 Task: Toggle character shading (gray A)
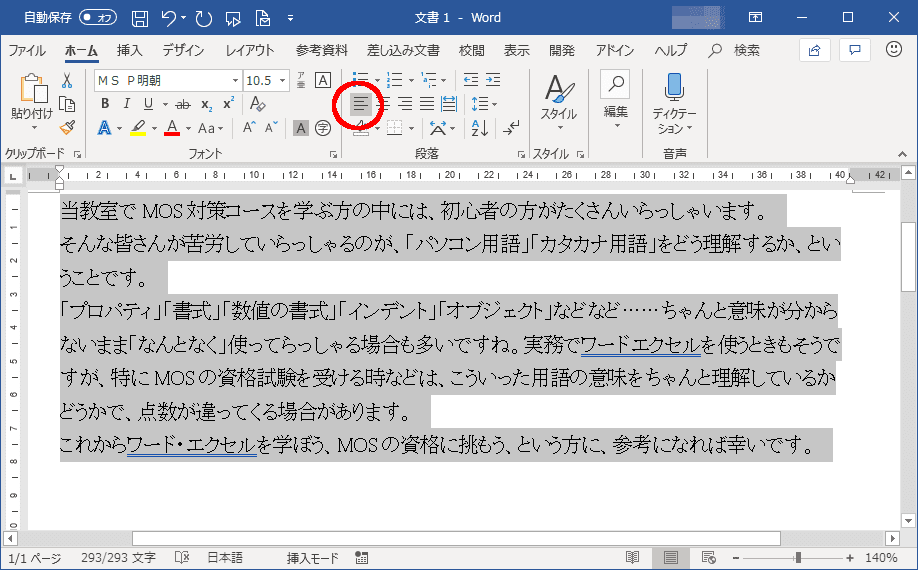300,128
